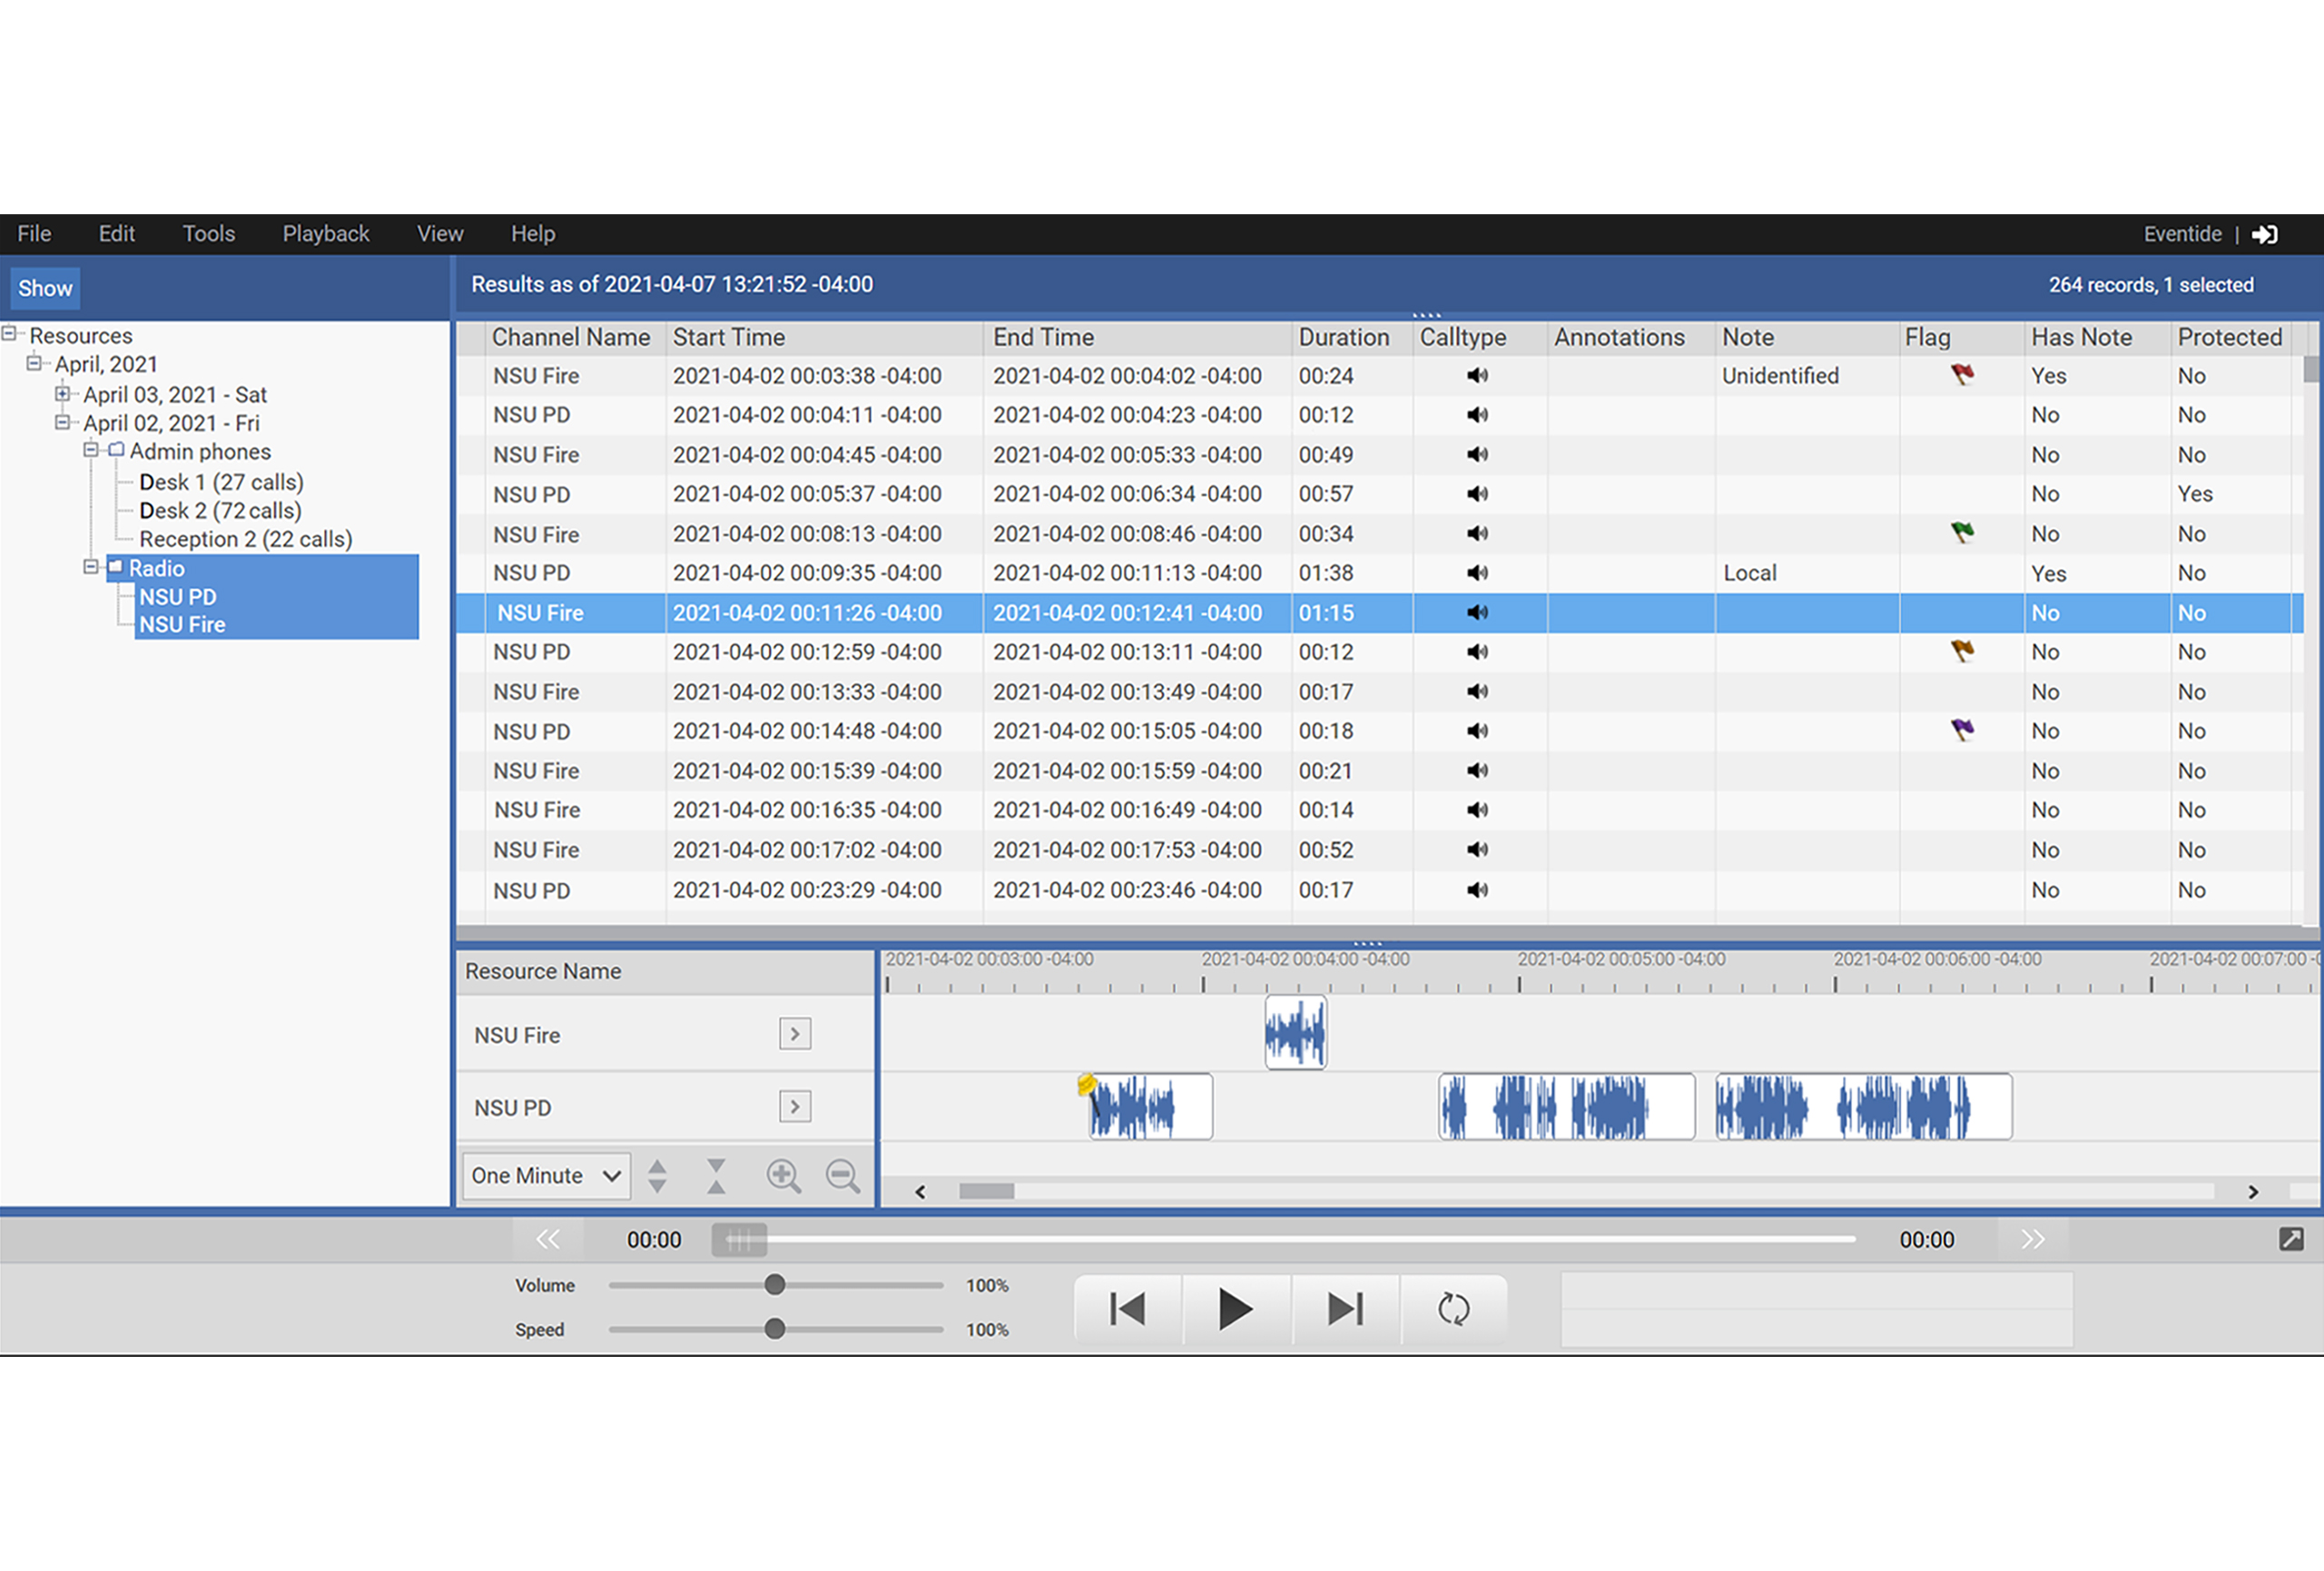2324x1571 pixels.
Task: Adjust the Volume slider handle
Action: pyautogui.click(x=774, y=1285)
